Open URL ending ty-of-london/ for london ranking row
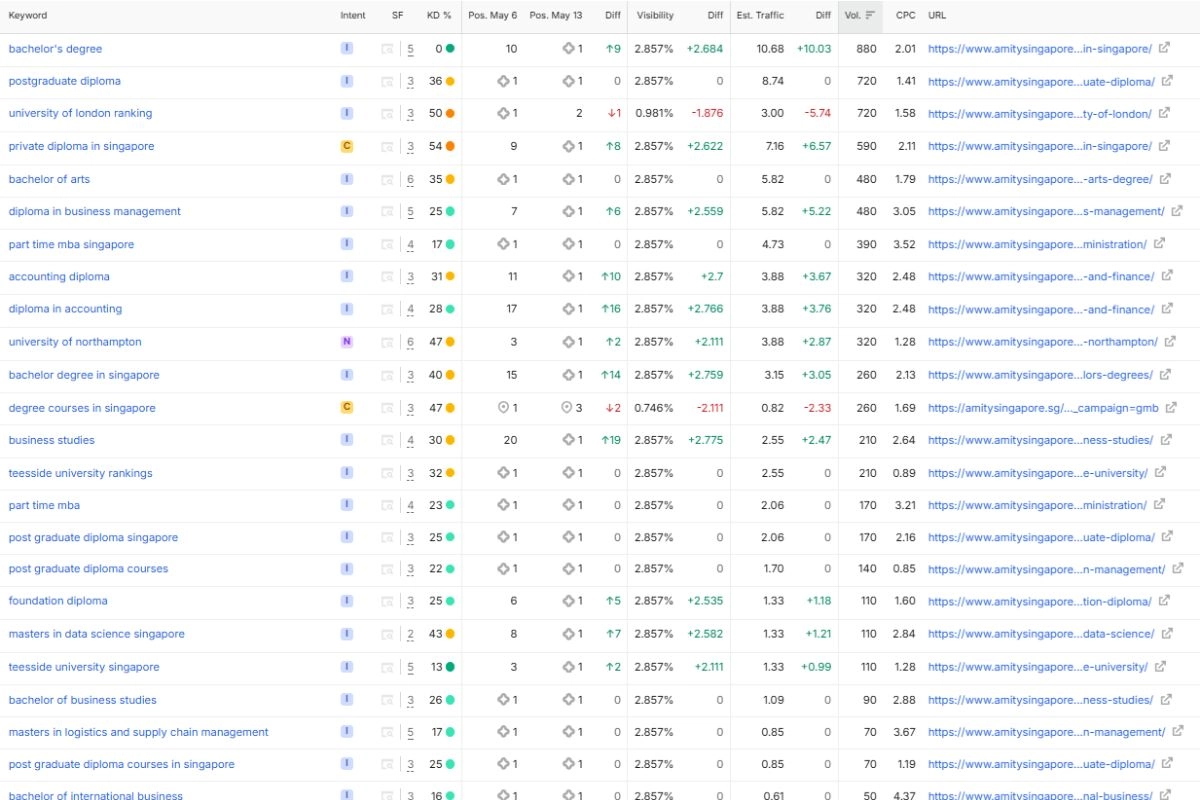Viewport: 1200px width, 800px height. point(1039,114)
